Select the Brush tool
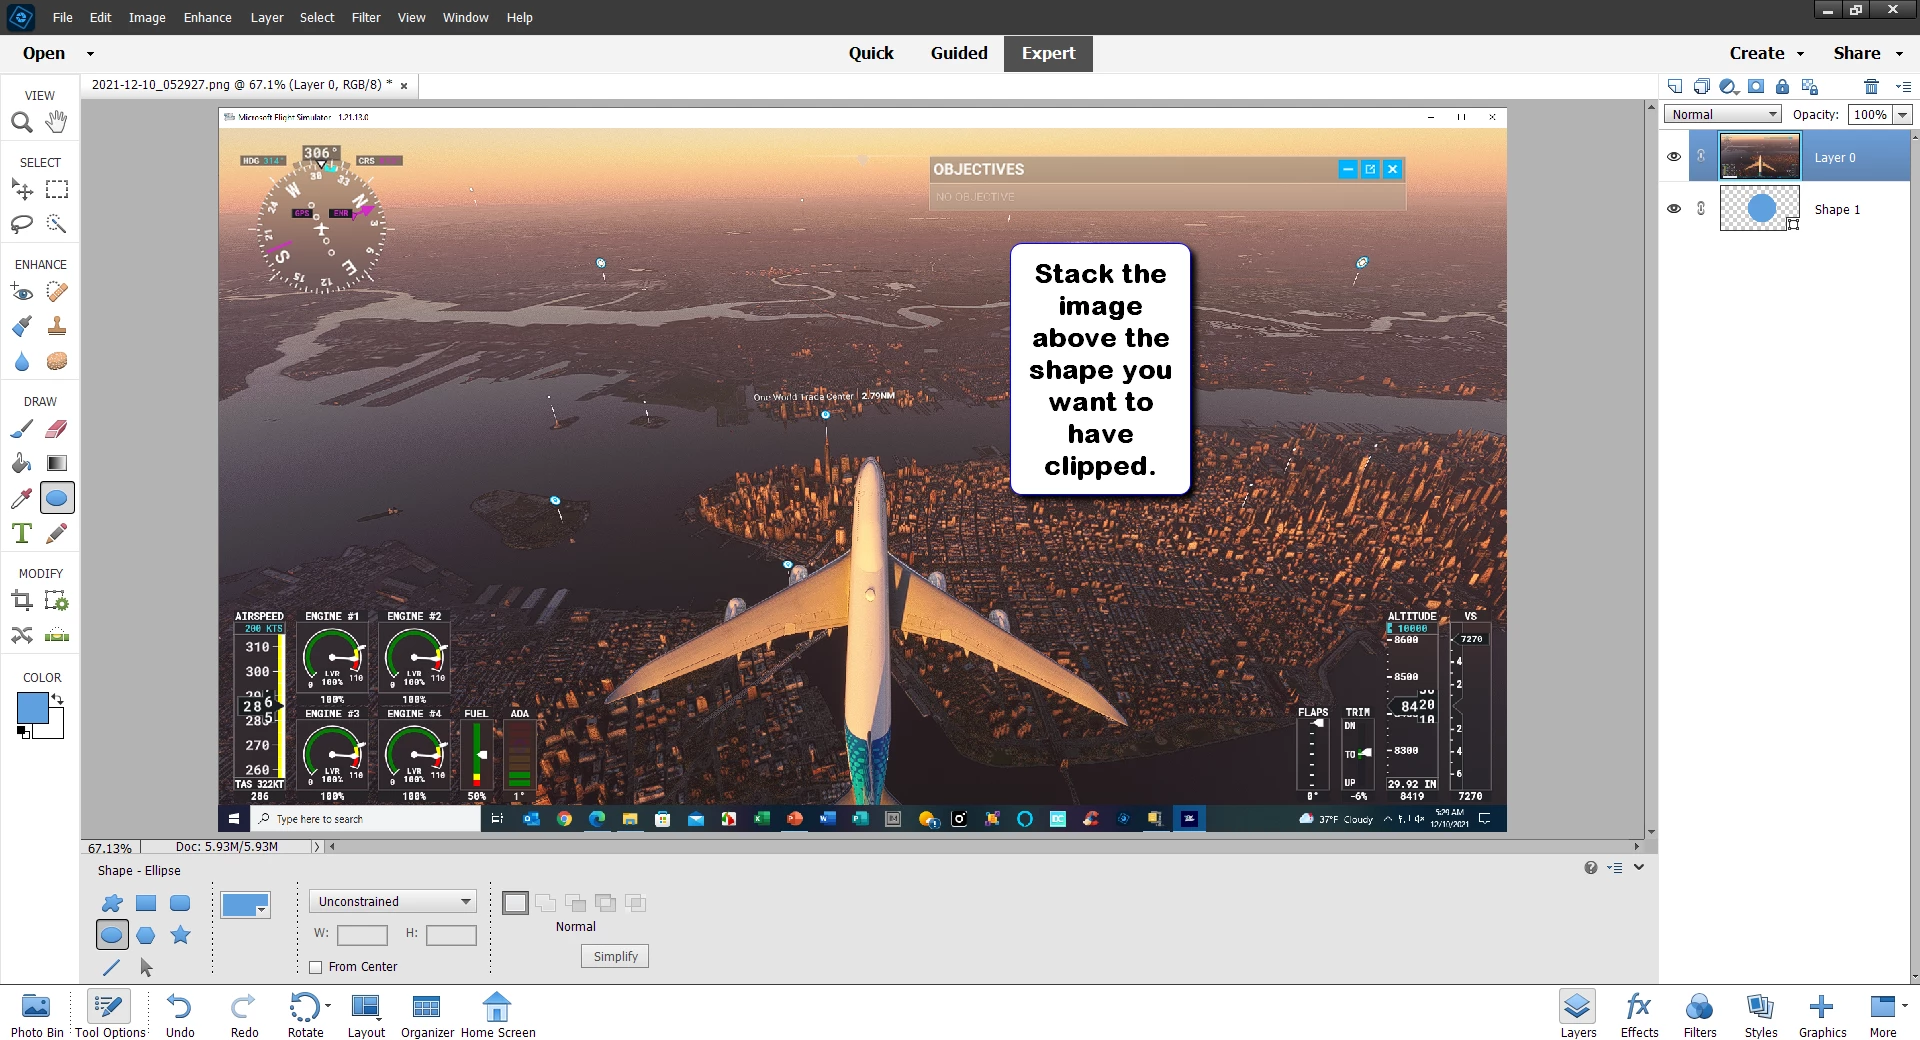The image size is (1920, 1040). click(x=22, y=429)
